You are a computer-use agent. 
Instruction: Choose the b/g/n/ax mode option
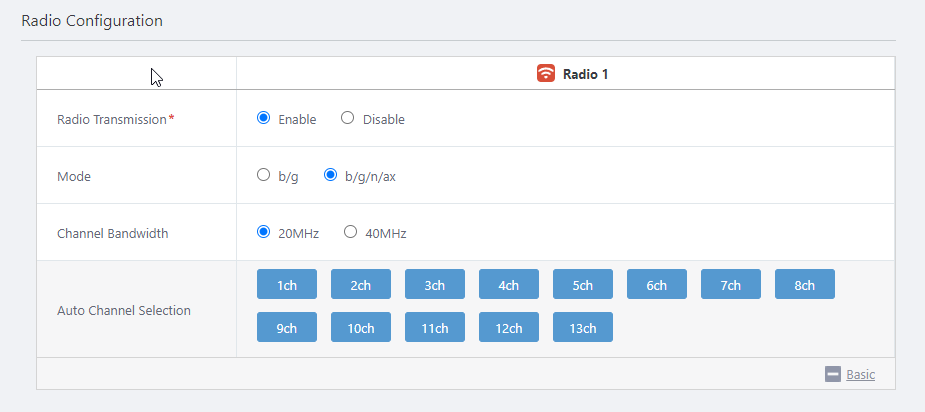tap(331, 175)
